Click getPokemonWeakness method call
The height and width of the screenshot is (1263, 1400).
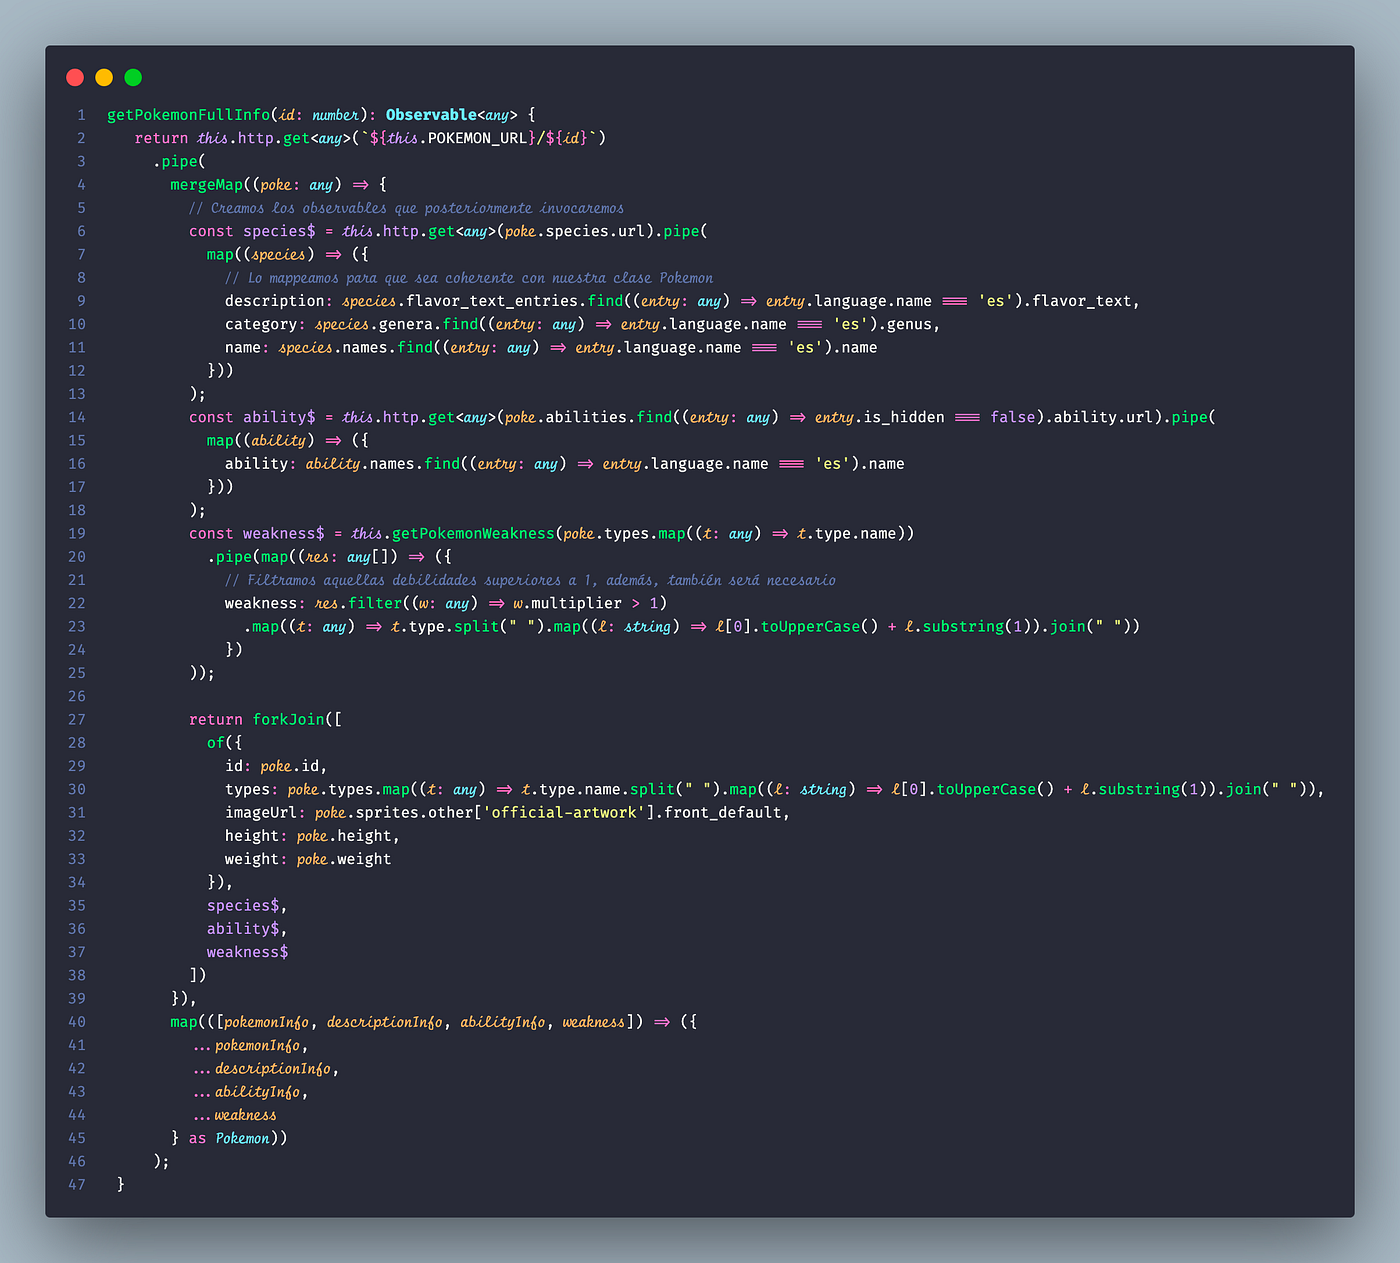pyautogui.click(x=473, y=534)
